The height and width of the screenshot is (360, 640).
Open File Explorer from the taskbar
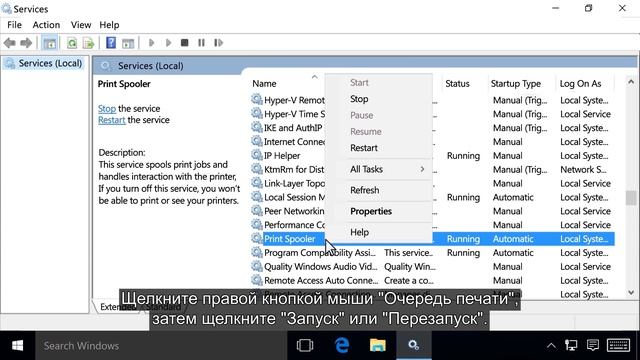(x=378, y=346)
